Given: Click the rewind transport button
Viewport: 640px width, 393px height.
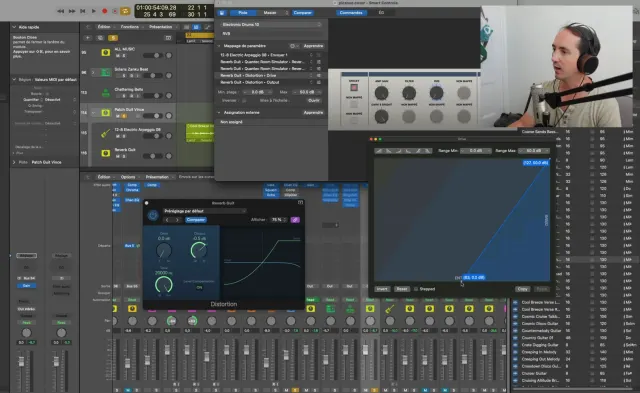Looking at the screenshot, I should point(60,11).
